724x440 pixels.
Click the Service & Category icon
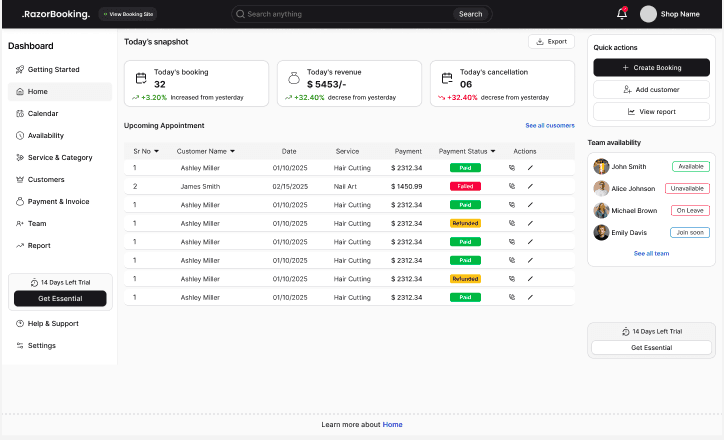point(20,157)
